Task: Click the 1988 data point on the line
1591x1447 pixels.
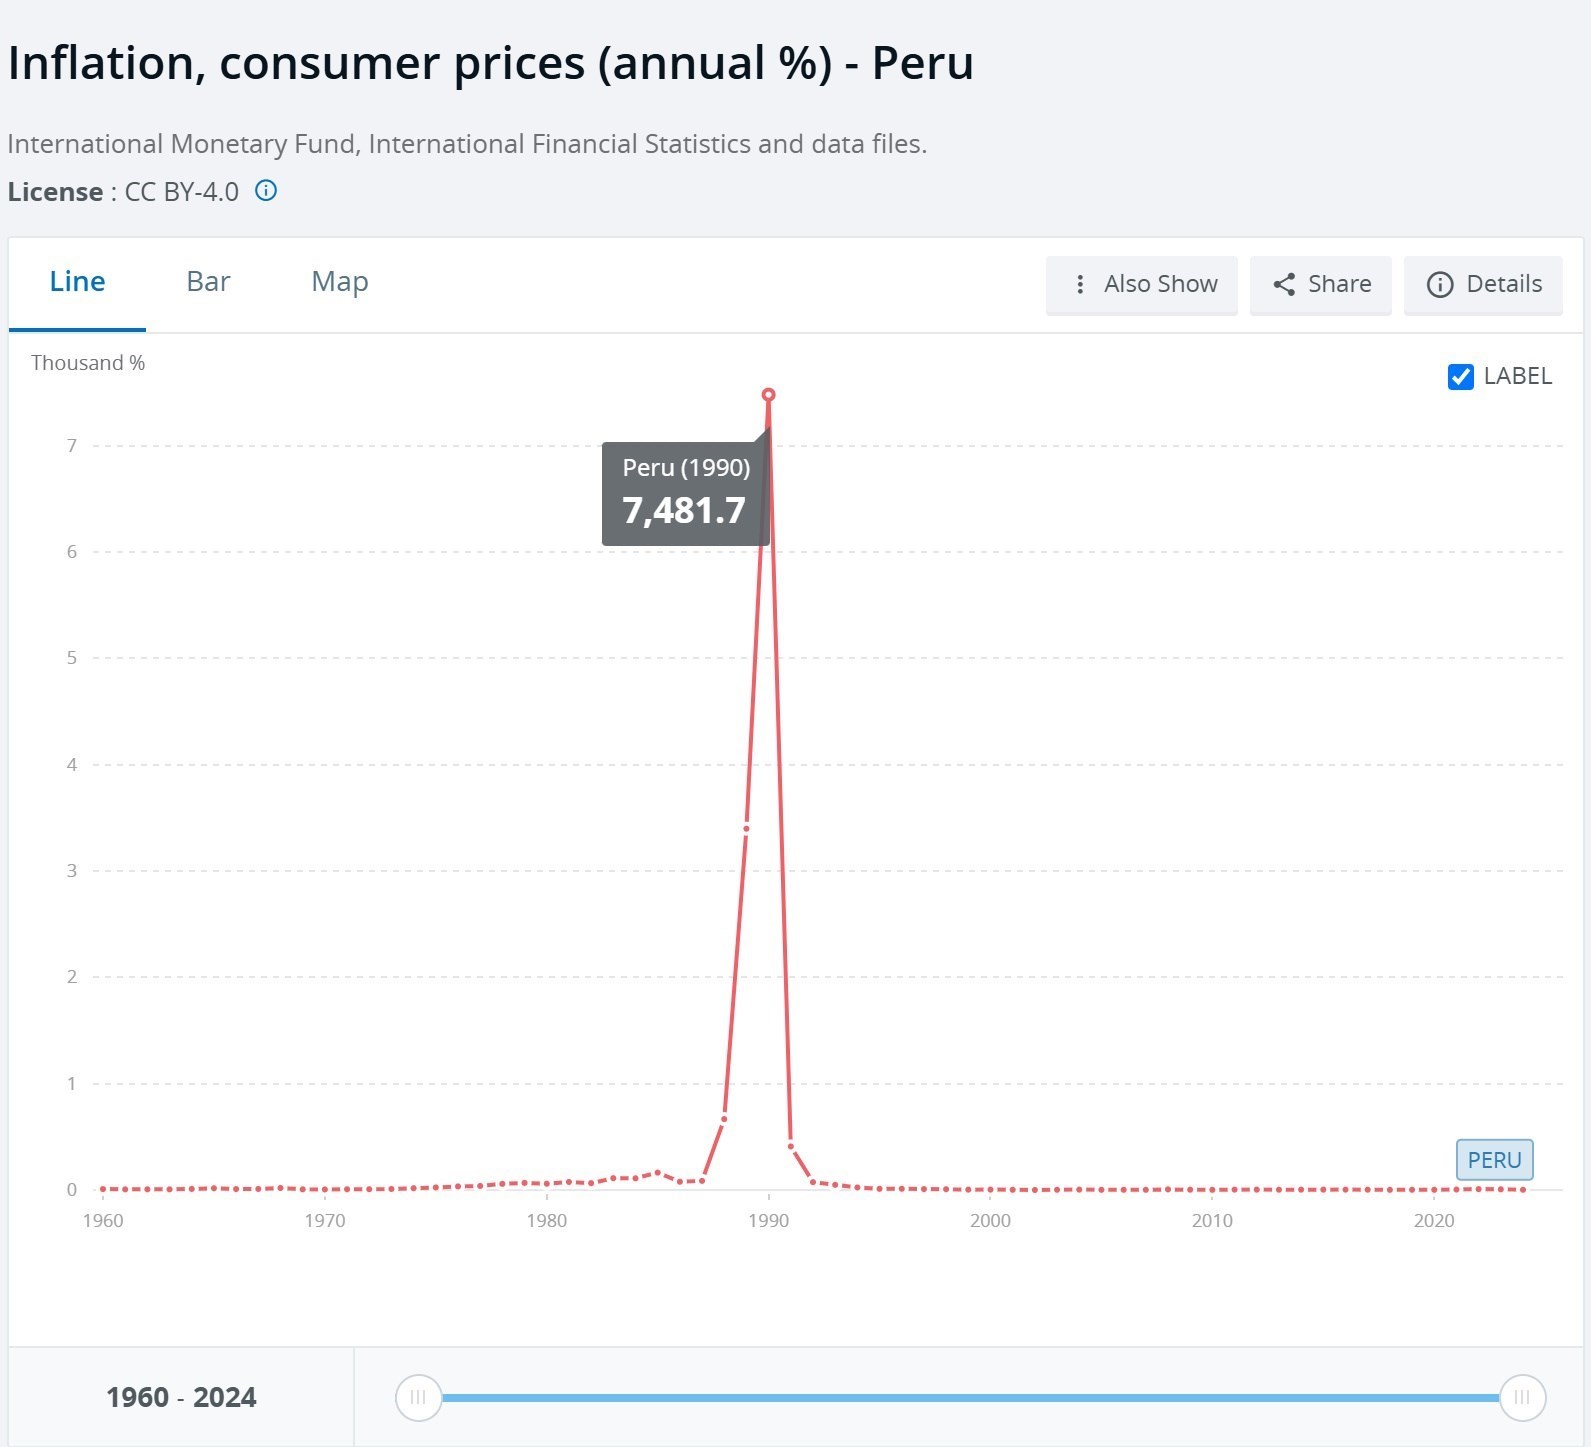Action: pyautogui.click(x=724, y=1118)
